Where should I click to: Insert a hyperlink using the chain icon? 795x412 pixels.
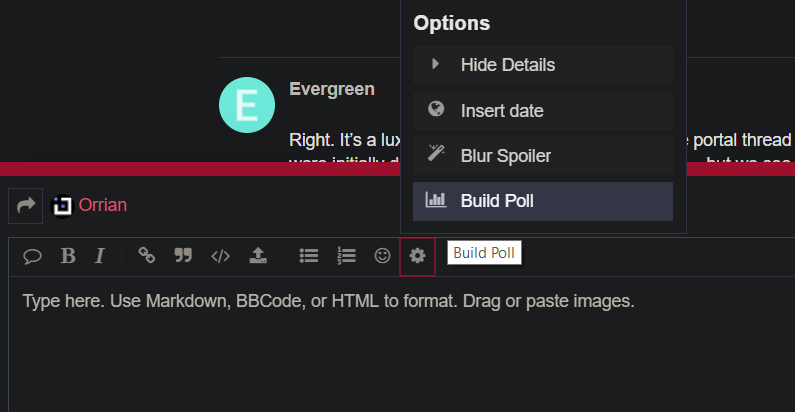click(x=147, y=256)
